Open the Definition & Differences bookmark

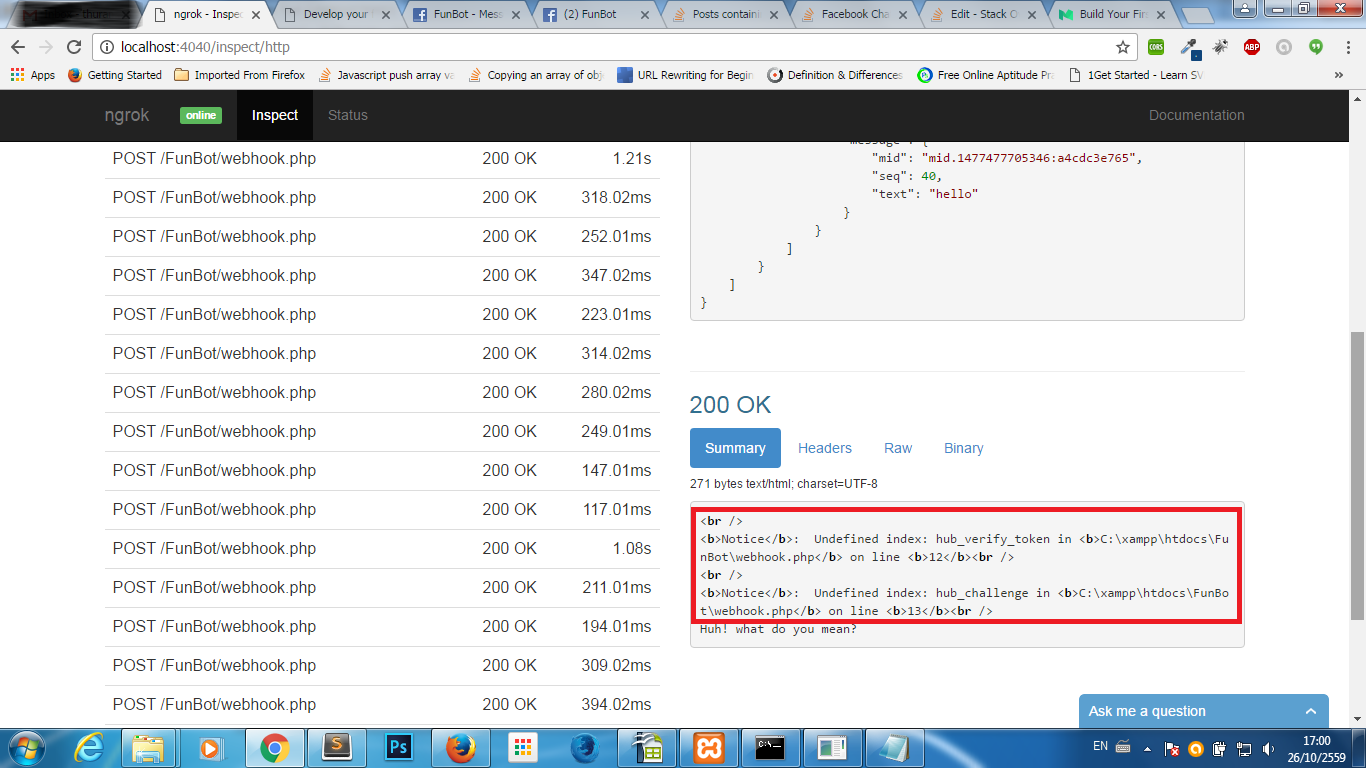point(836,75)
